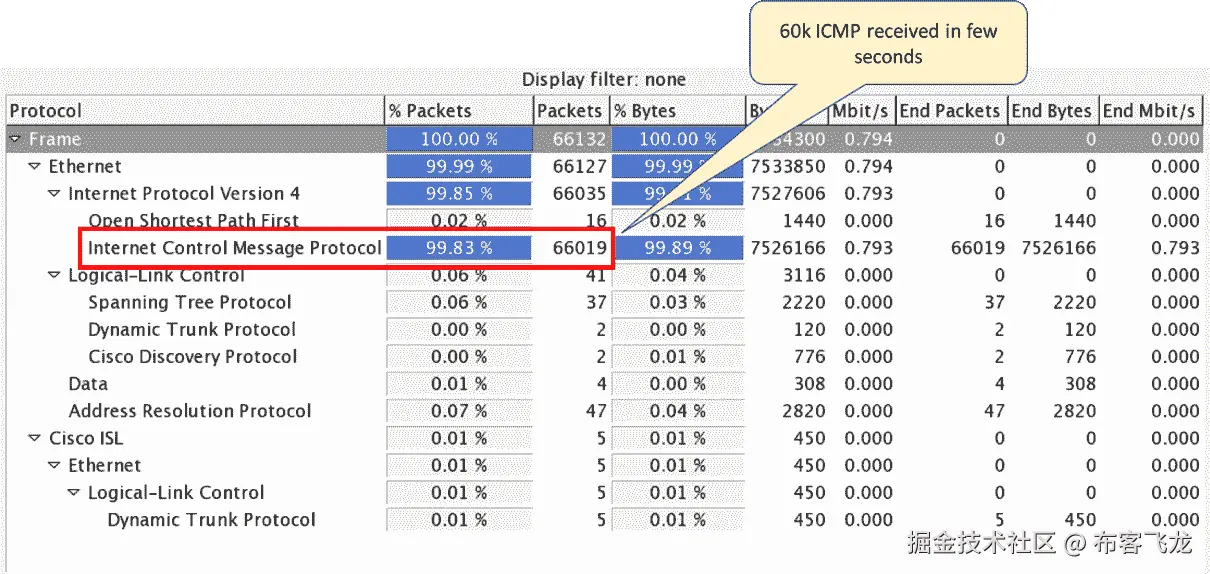Viewport: 1210px width, 574px height.
Task: Sort by the % Packets column header
Action: (459, 111)
